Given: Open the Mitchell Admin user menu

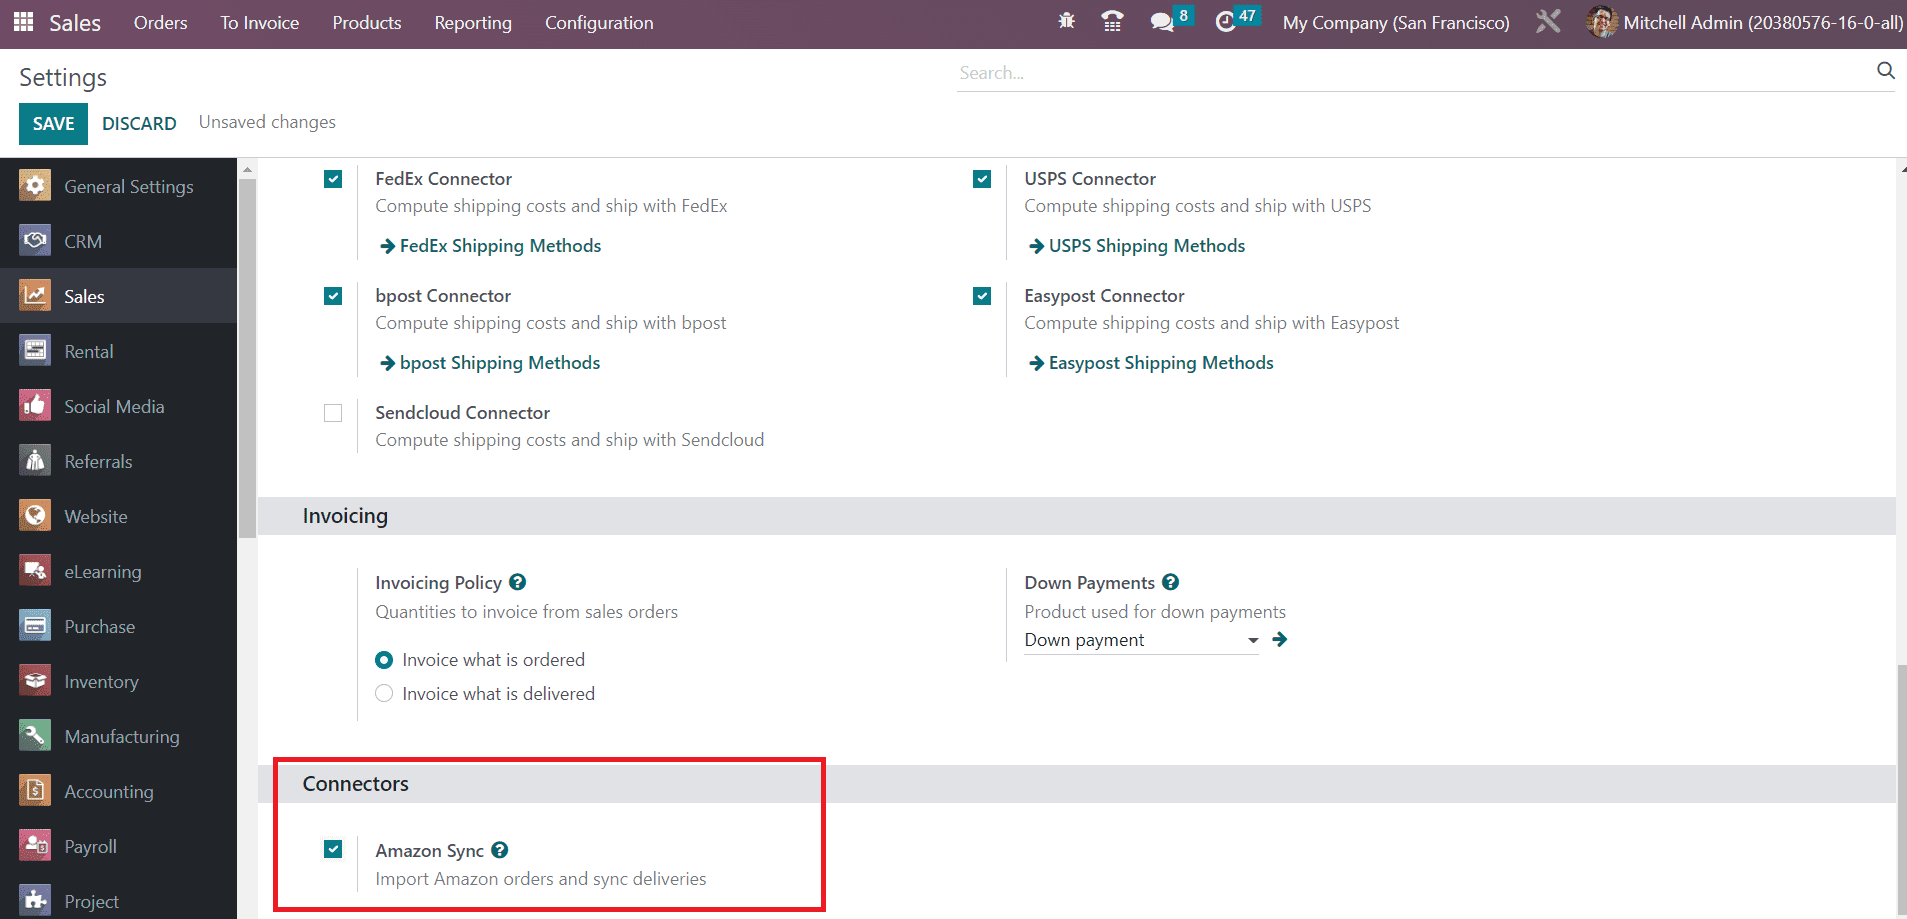Looking at the screenshot, I should (1746, 23).
